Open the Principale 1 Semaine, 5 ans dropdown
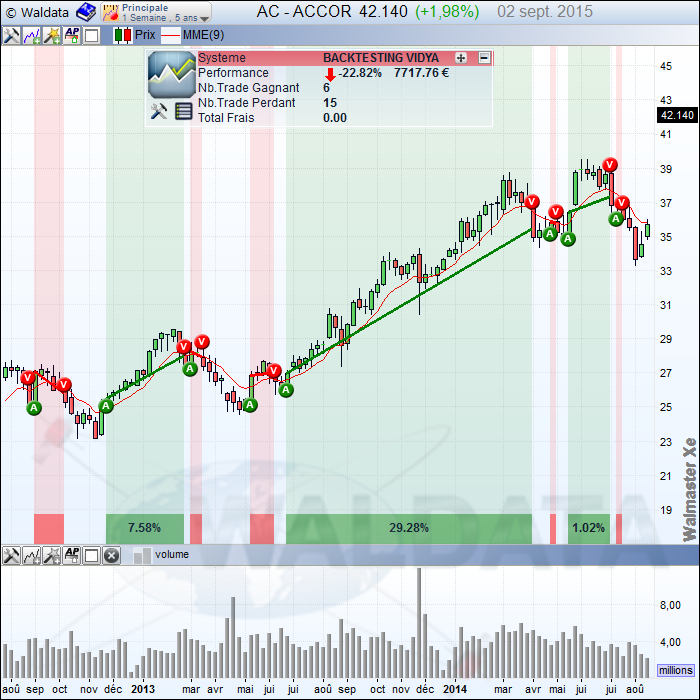 tap(156, 12)
